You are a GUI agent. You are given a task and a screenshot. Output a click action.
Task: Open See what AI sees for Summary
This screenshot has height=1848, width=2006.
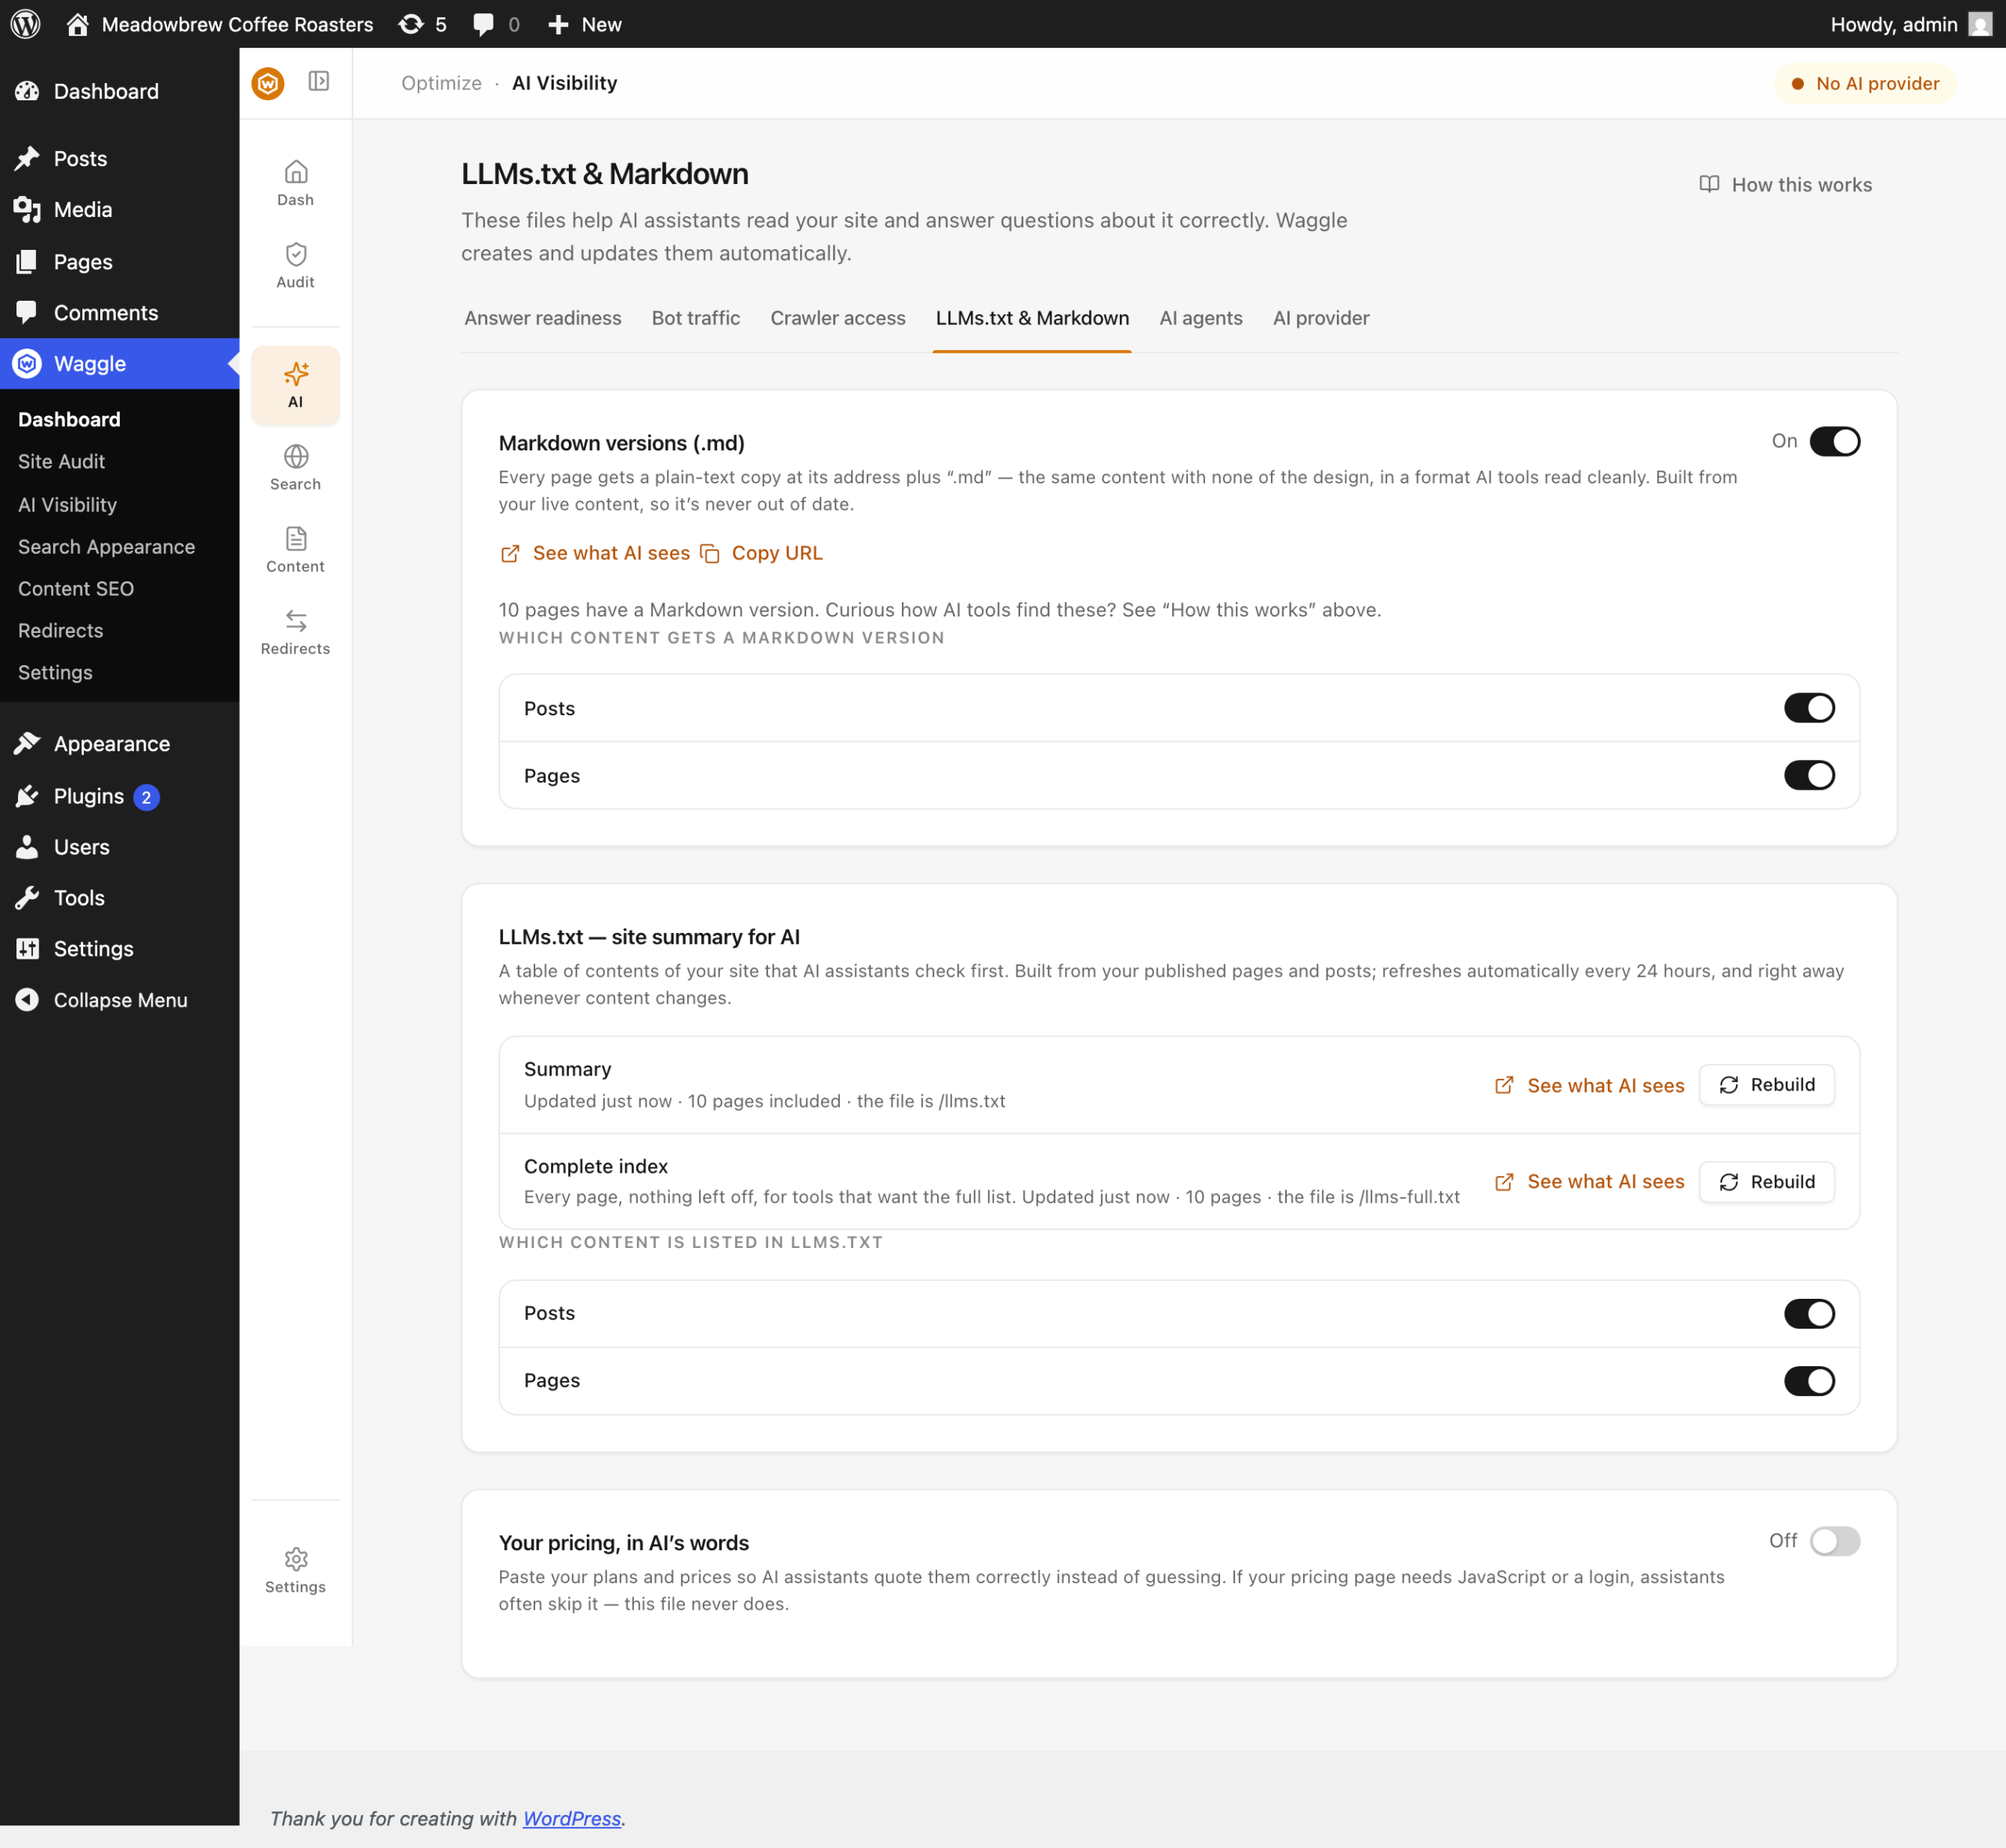pyautogui.click(x=1589, y=1085)
